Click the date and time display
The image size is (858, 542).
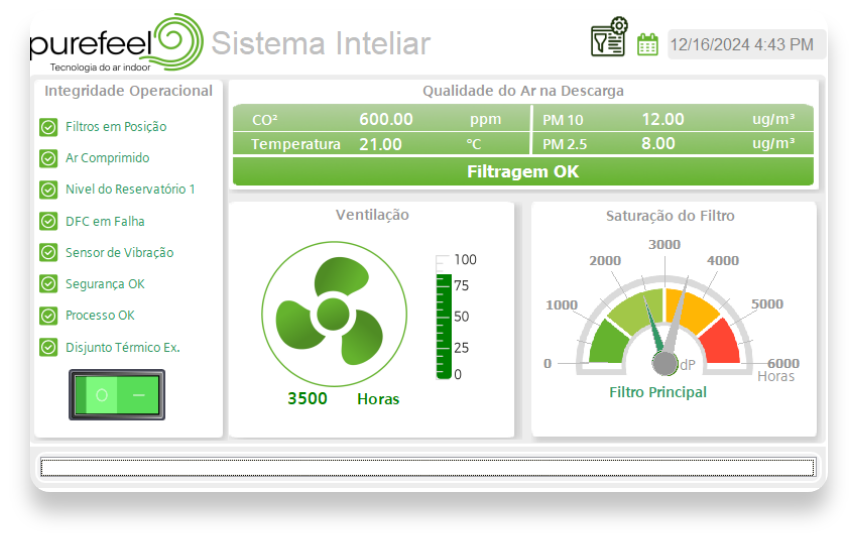741,44
